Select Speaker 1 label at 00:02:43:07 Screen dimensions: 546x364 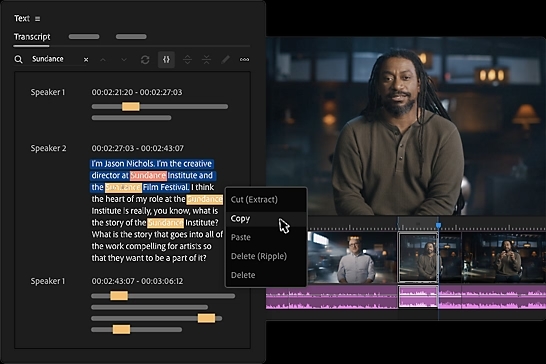pyautogui.click(x=48, y=281)
